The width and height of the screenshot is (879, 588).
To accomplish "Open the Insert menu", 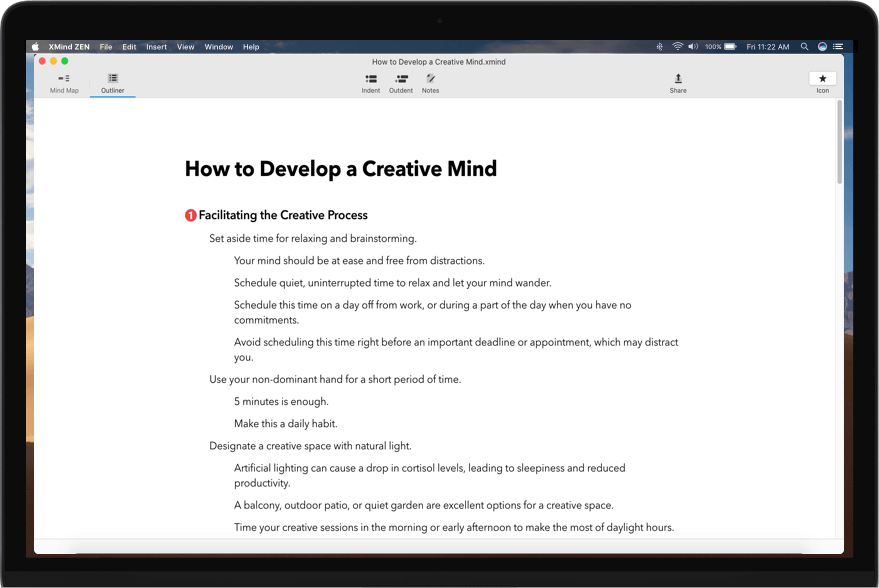I will point(156,46).
